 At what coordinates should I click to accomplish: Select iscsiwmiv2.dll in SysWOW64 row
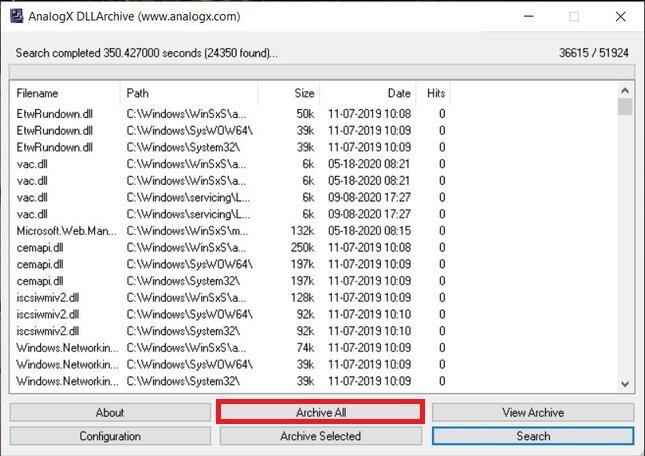231,315
